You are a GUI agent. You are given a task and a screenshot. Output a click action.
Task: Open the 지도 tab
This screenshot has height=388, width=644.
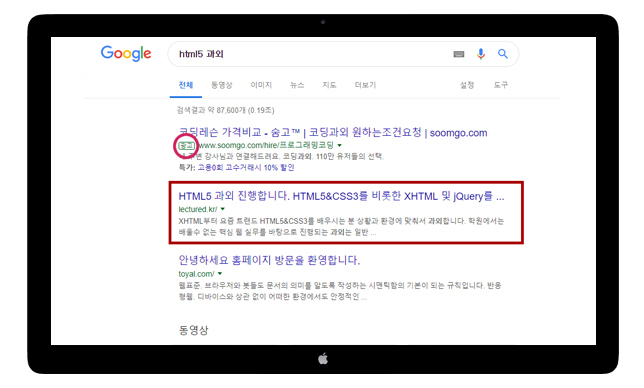[329, 85]
